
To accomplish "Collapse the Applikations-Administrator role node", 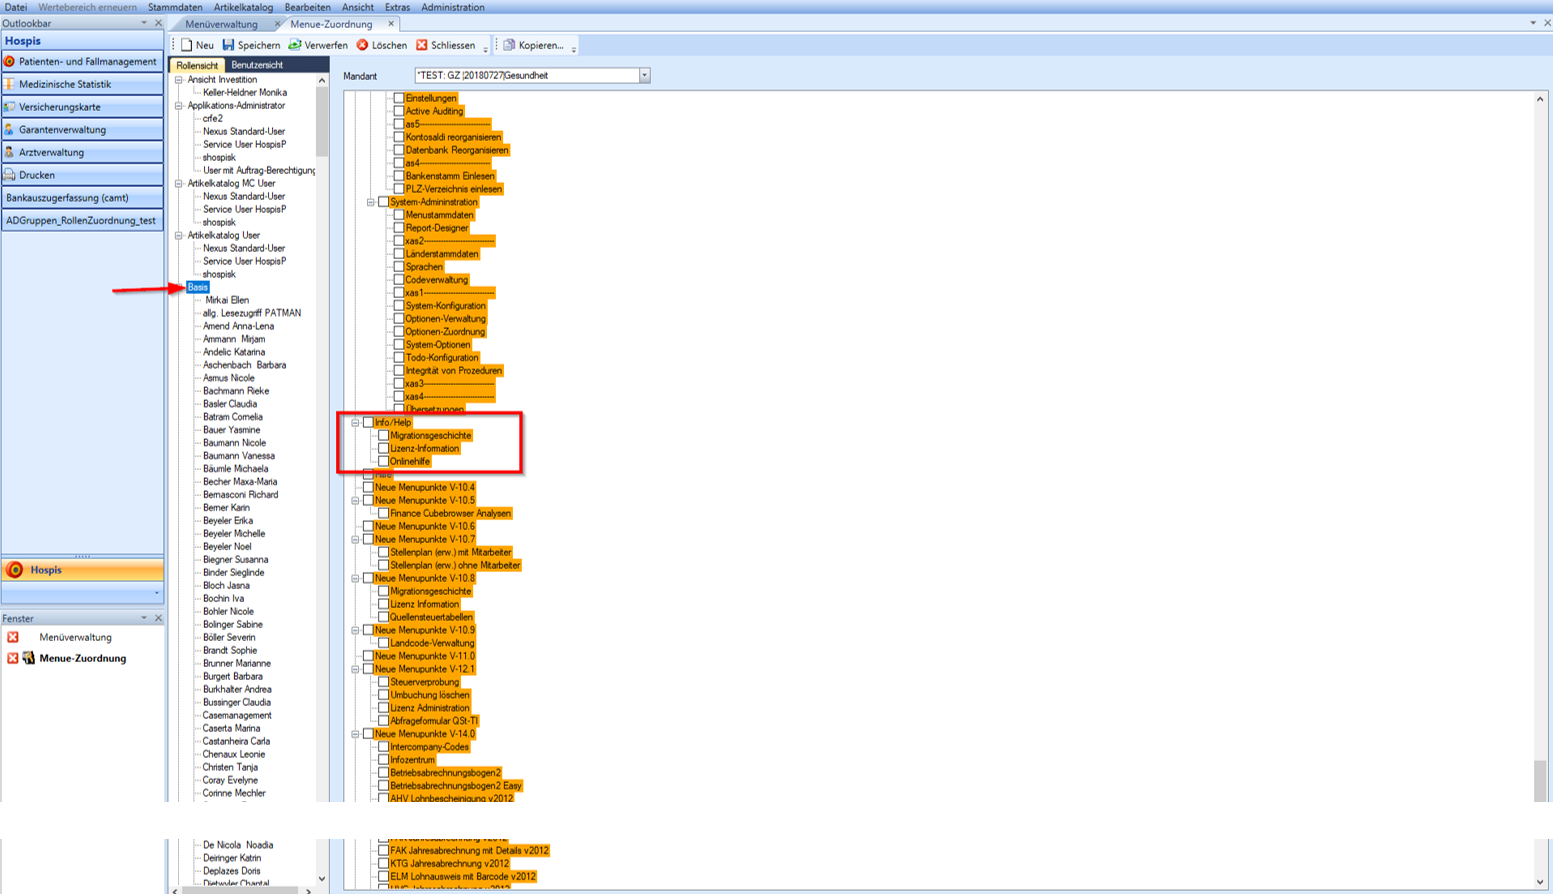I will [x=179, y=106].
